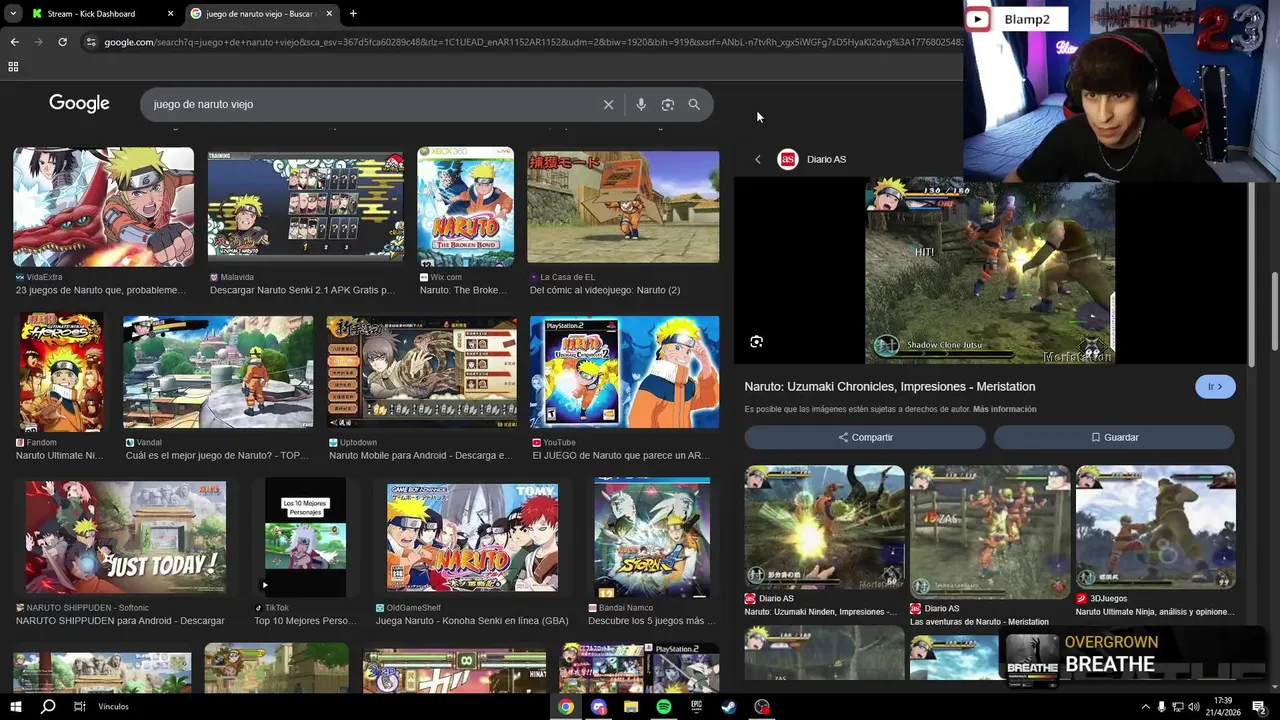Reload the Google search page
The height and width of the screenshot is (720, 1280).
click(62, 42)
